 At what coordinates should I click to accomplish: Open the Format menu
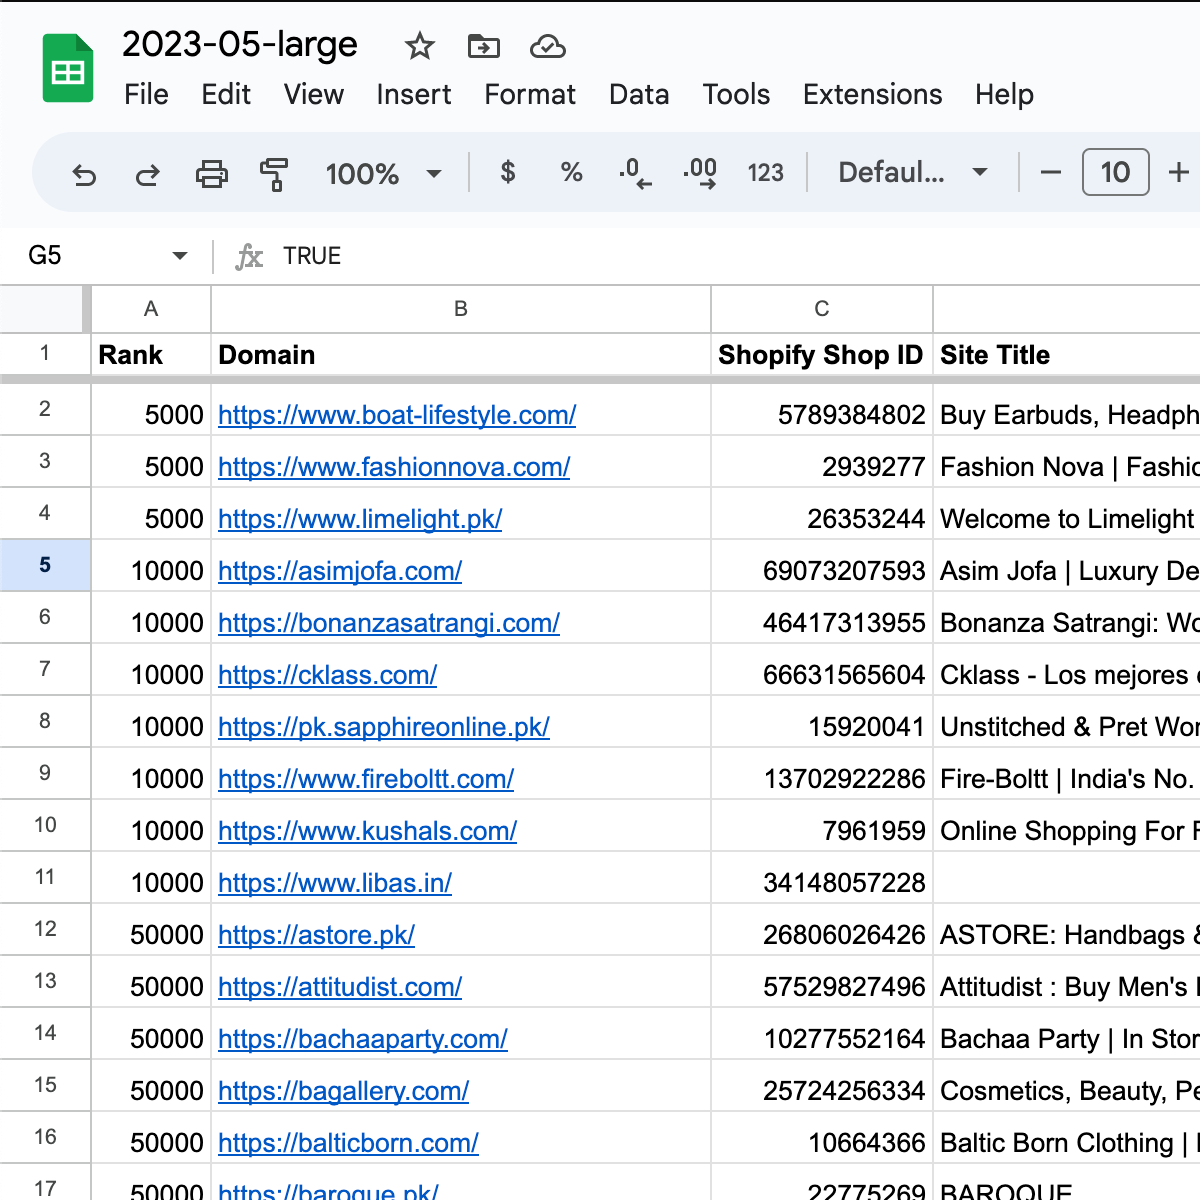[530, 94]
